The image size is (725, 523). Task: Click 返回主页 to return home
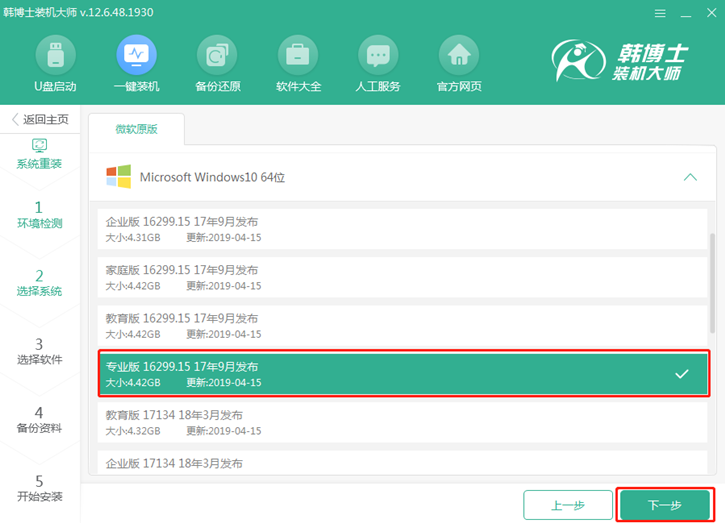pos(39,119)
